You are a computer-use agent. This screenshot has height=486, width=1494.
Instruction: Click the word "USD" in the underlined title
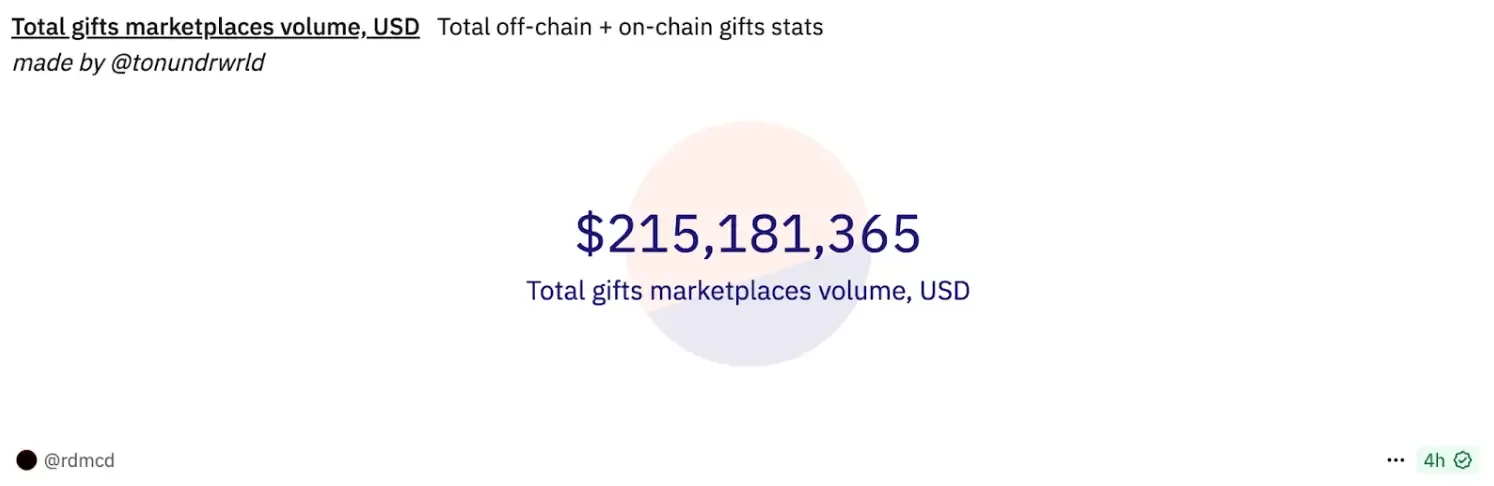point(395,27)
